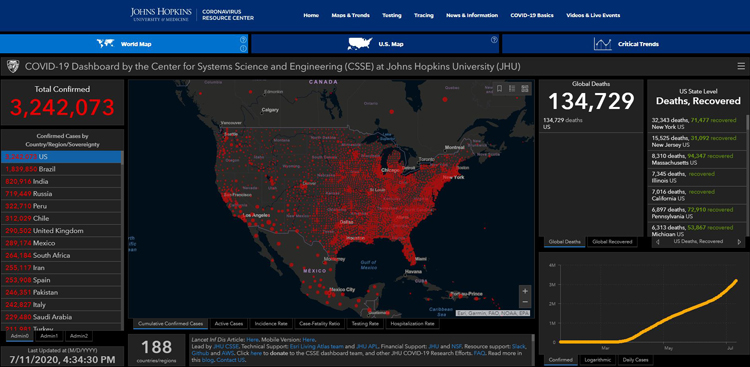The height and width of the screenshot is (367, 750).
Task: Zoom in the map with plus button
Action: pos(525,291)
